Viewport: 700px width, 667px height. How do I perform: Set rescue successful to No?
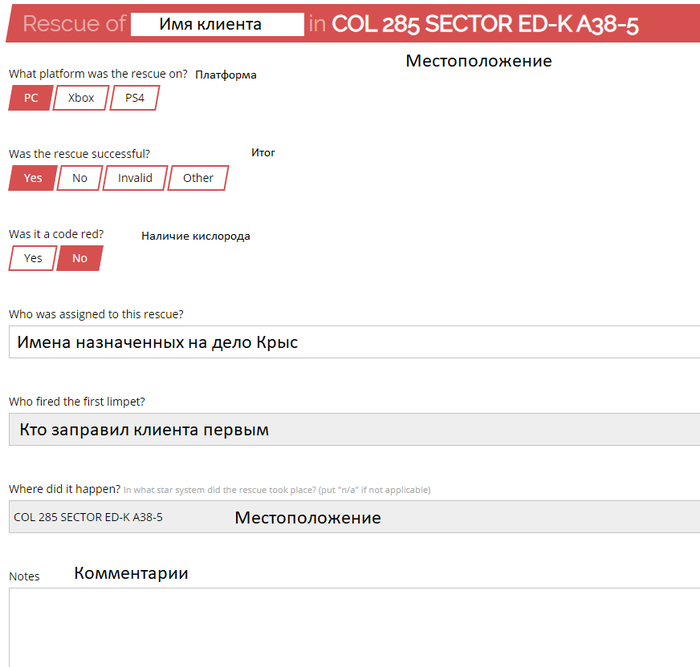point(80,178)
